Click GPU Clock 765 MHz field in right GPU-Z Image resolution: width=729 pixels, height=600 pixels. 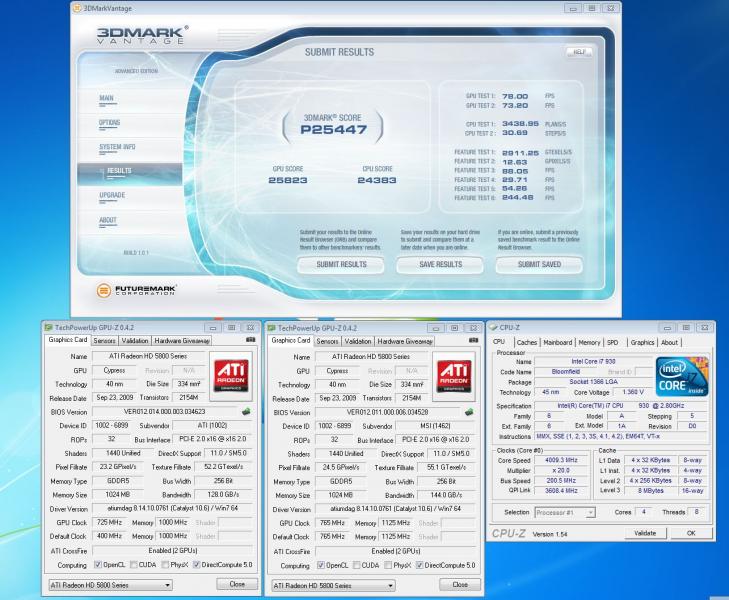tap(332, 523)
